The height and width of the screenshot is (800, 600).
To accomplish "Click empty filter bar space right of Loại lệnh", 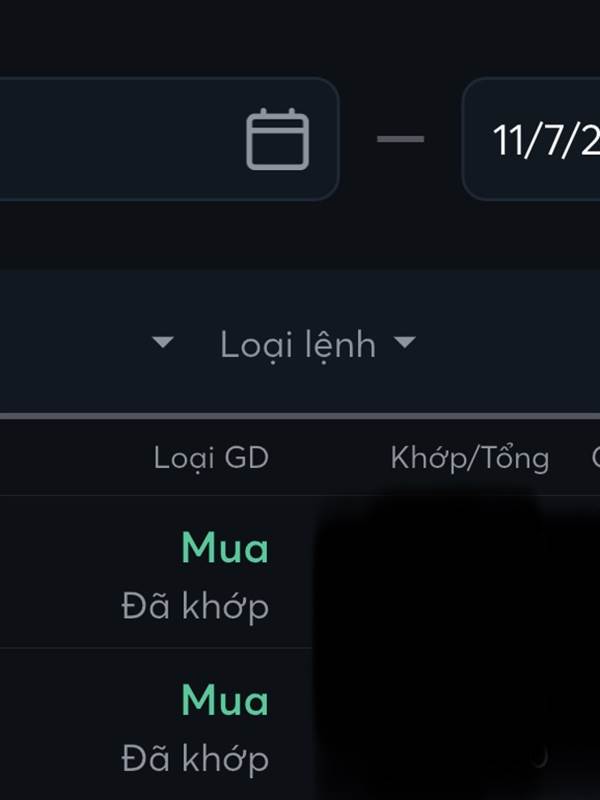I will 510,342.
